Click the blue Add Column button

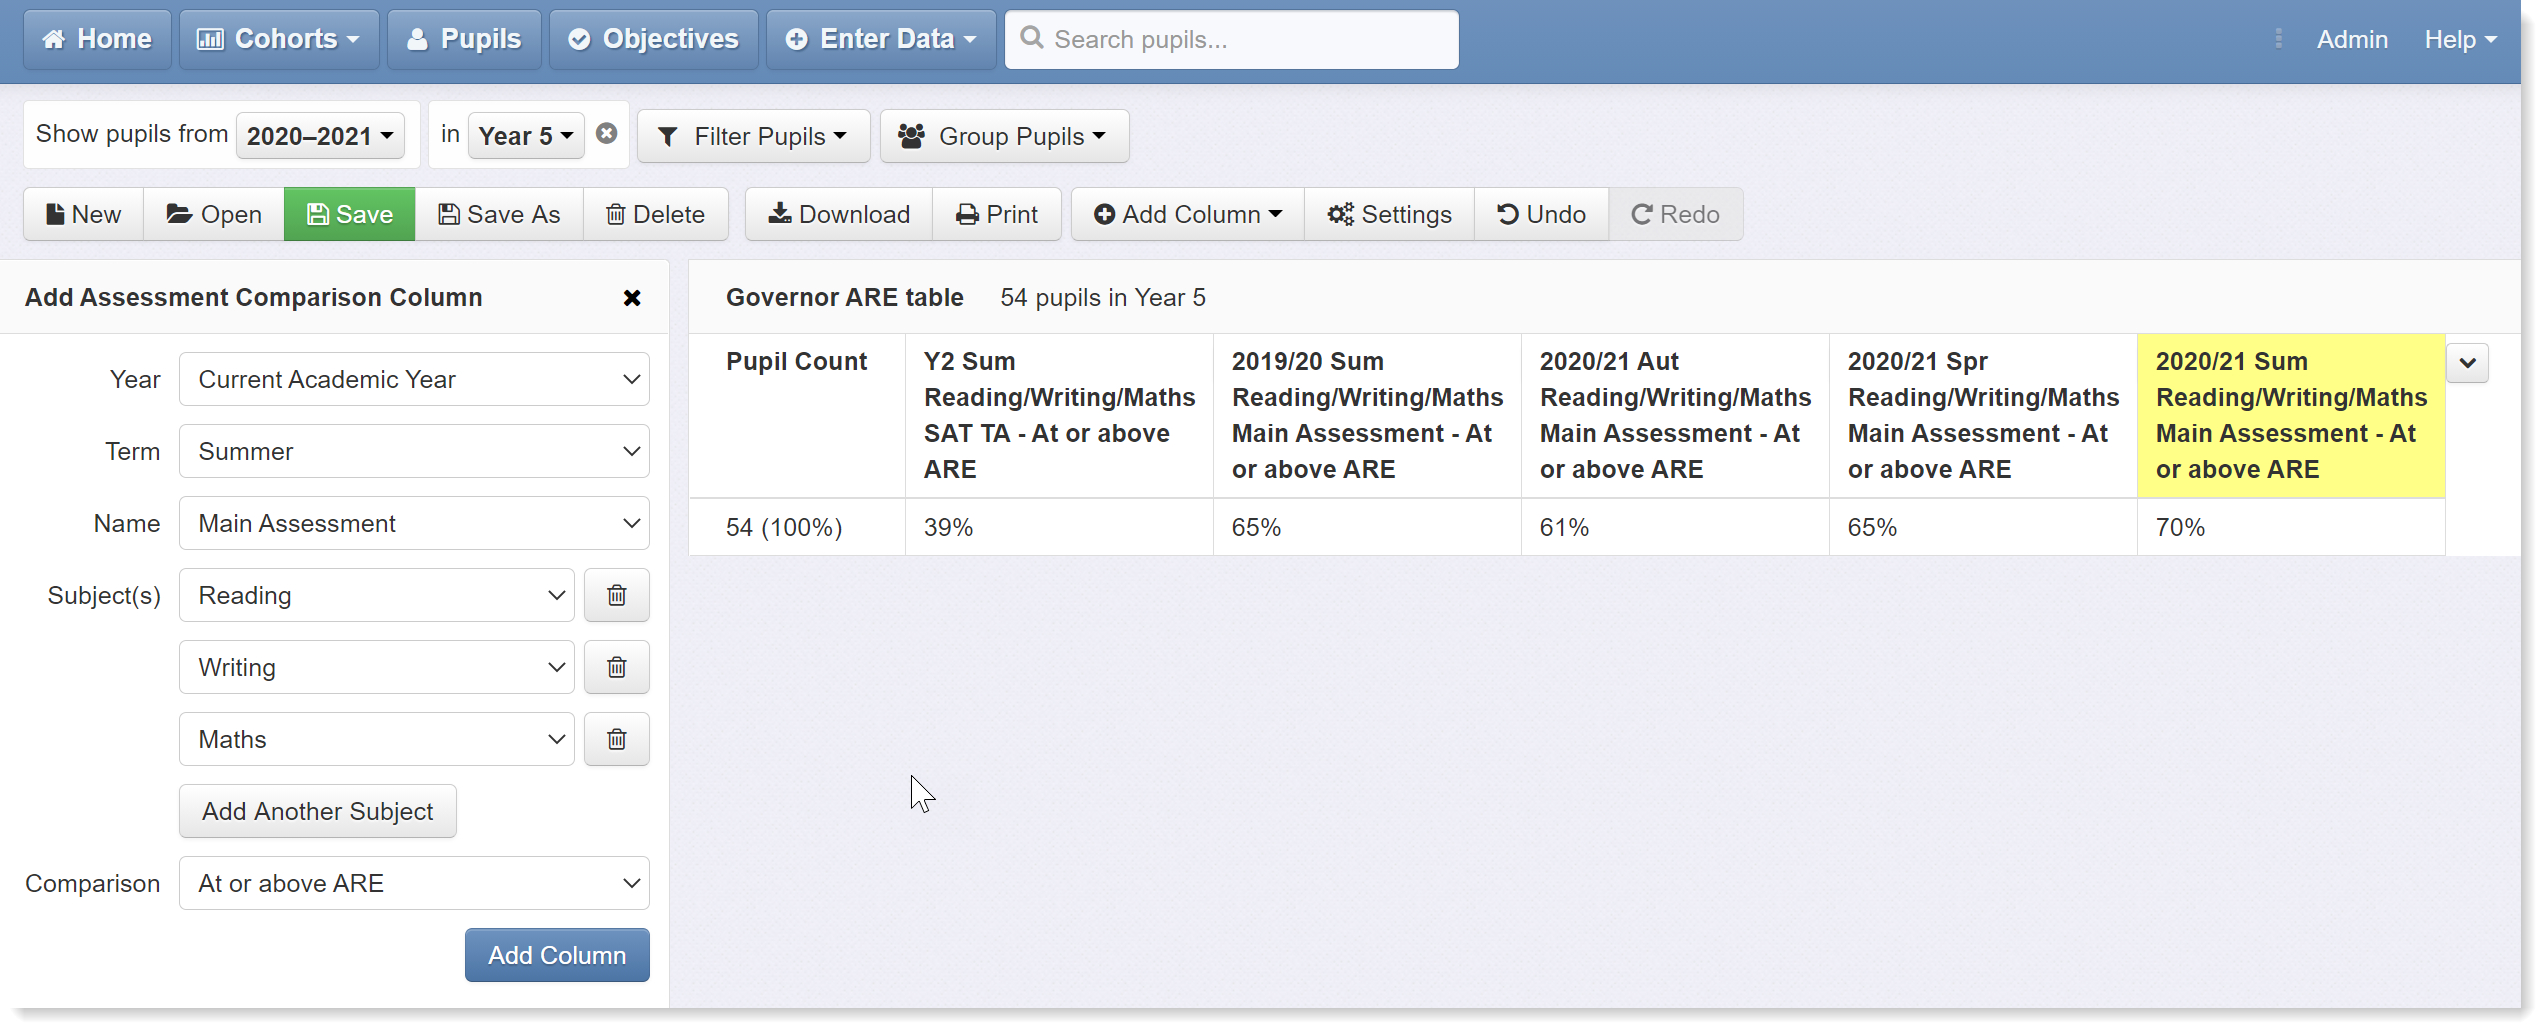pyautogui.click(x=557, y=955)
